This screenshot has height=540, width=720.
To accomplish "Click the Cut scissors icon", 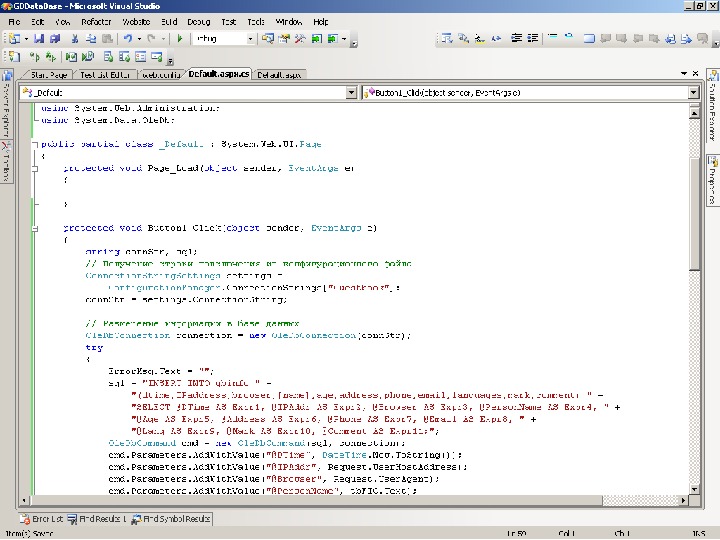I will pyautogui.click(x=75, y=39).
